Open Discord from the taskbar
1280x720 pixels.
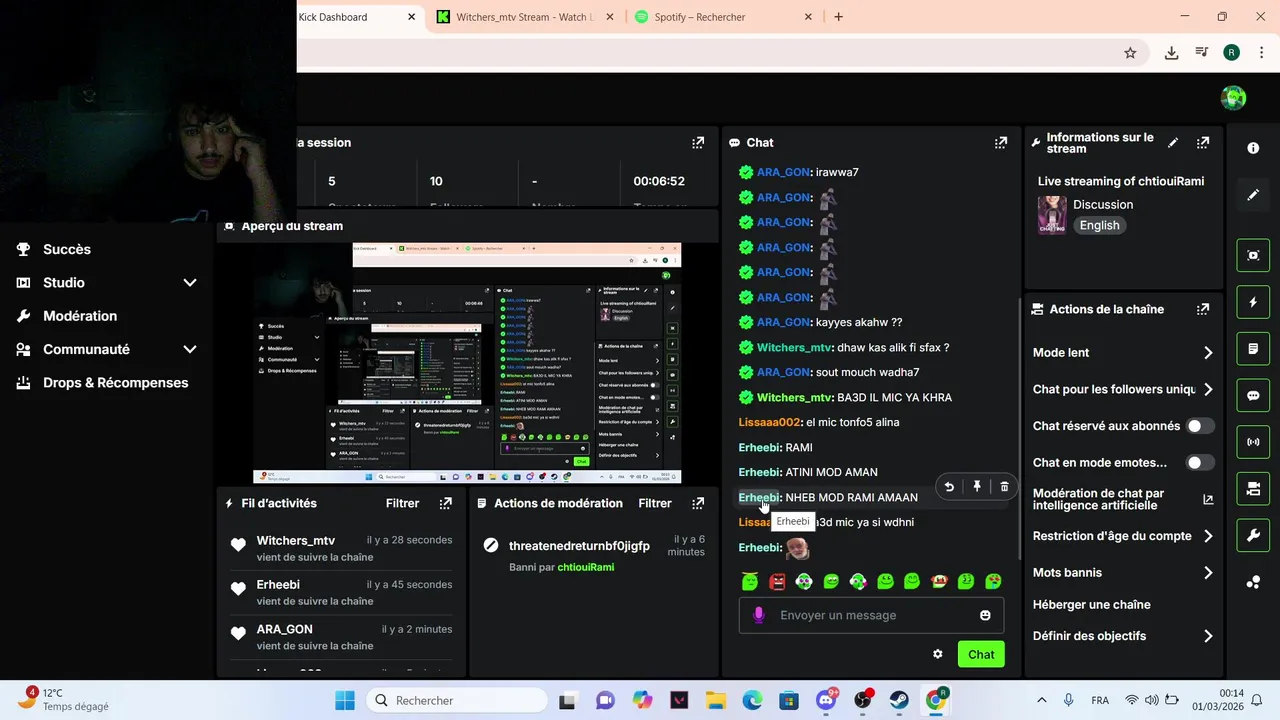point(827,700)
